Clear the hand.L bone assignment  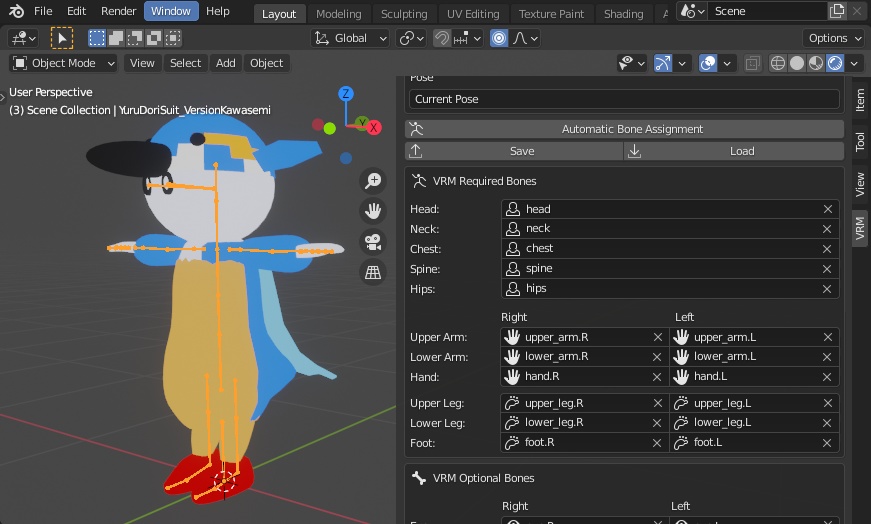pos(827,377)
